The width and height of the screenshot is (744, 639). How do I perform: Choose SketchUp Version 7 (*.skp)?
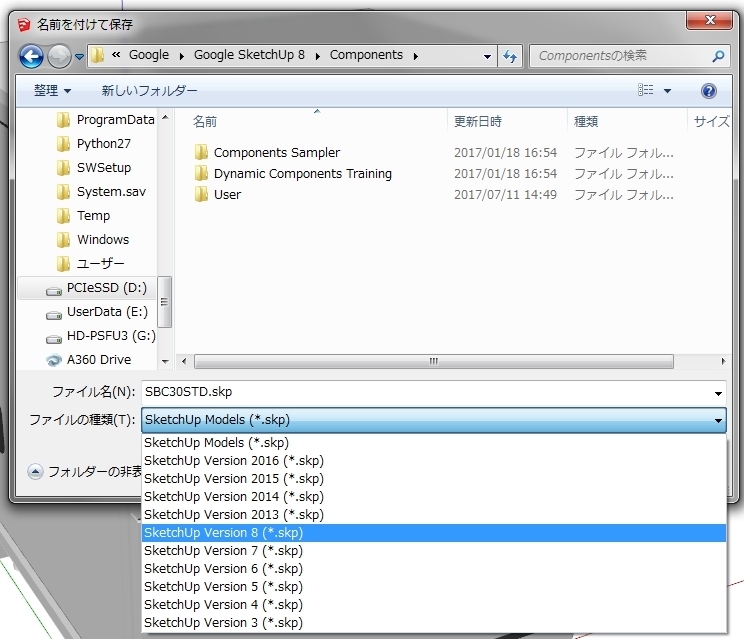tap(434, 551)
